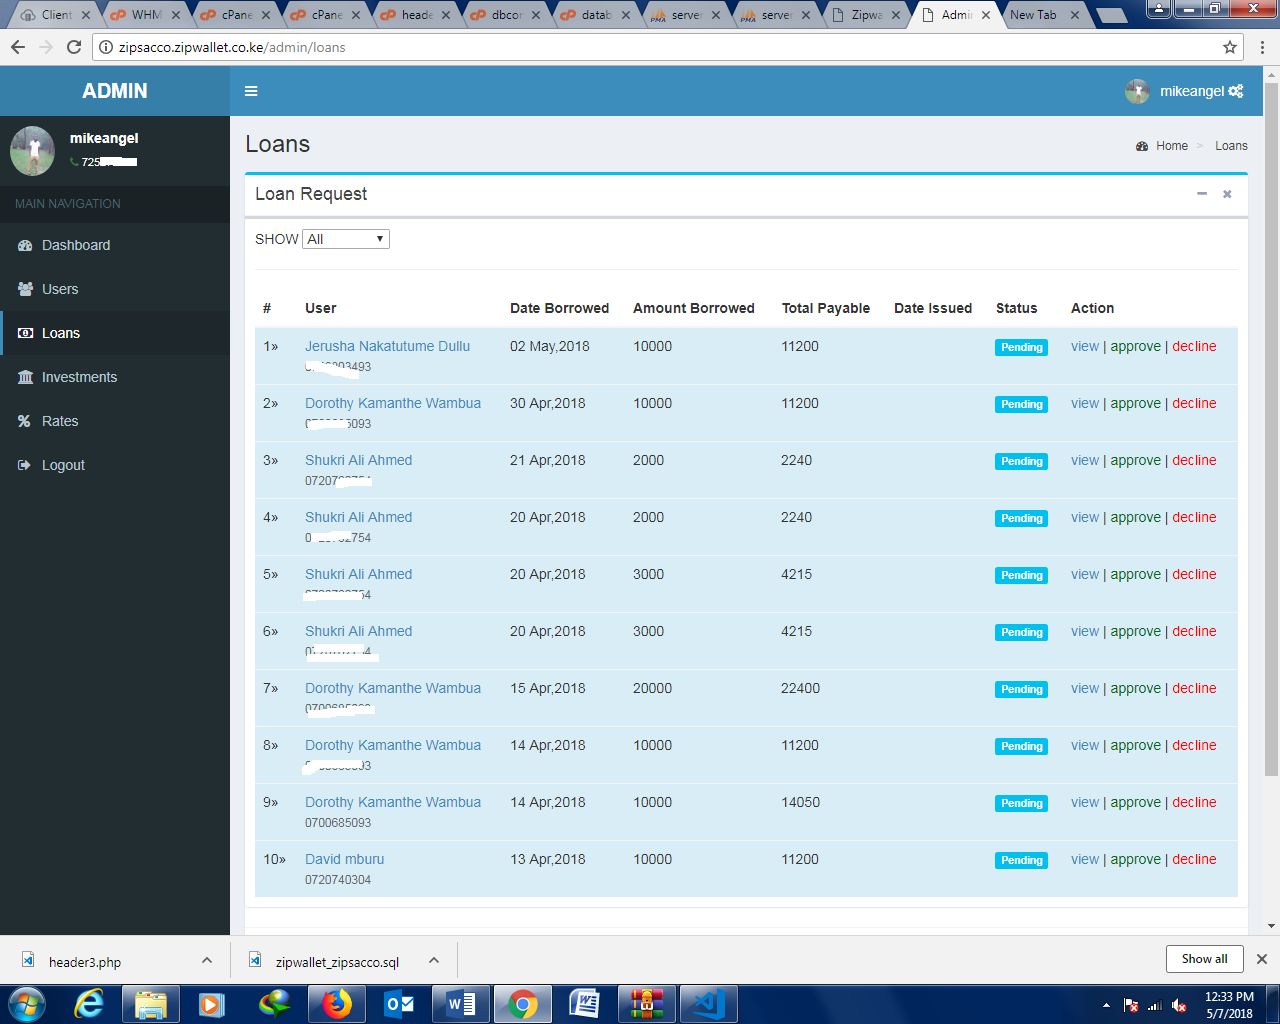Decline the 02 May,2018 loan

tap(1194, 346)
